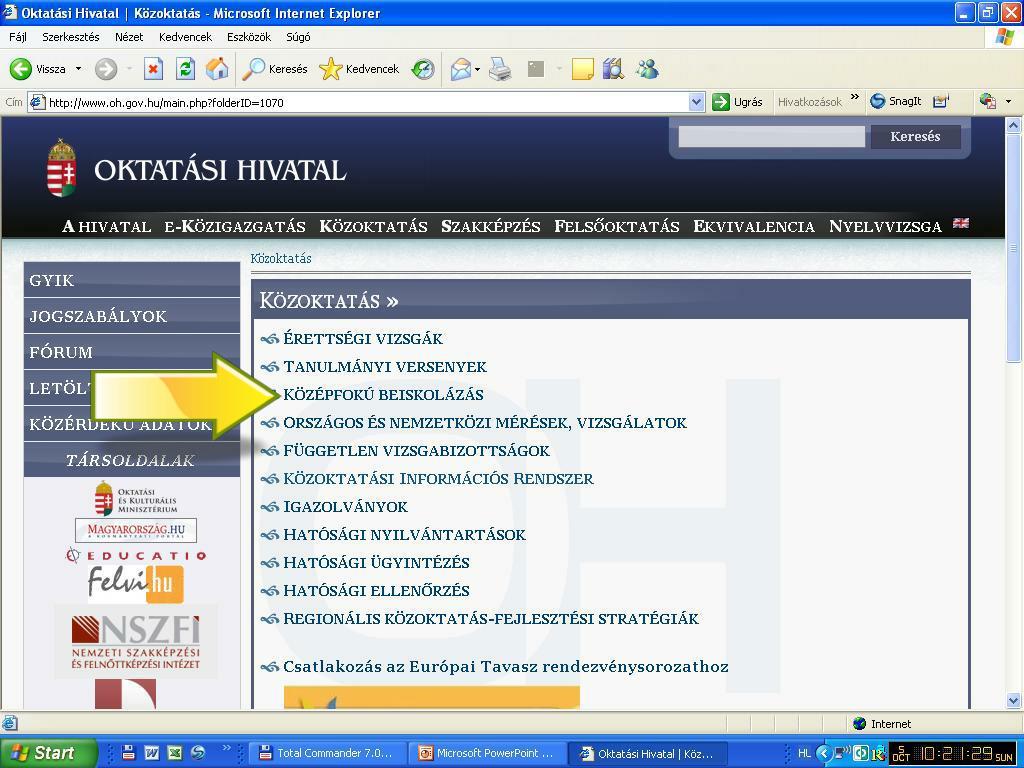Viewport: 1024px width, 768px height.
Task: Click the page scrollbar down arrow
Action: [x=1013, y=701]
